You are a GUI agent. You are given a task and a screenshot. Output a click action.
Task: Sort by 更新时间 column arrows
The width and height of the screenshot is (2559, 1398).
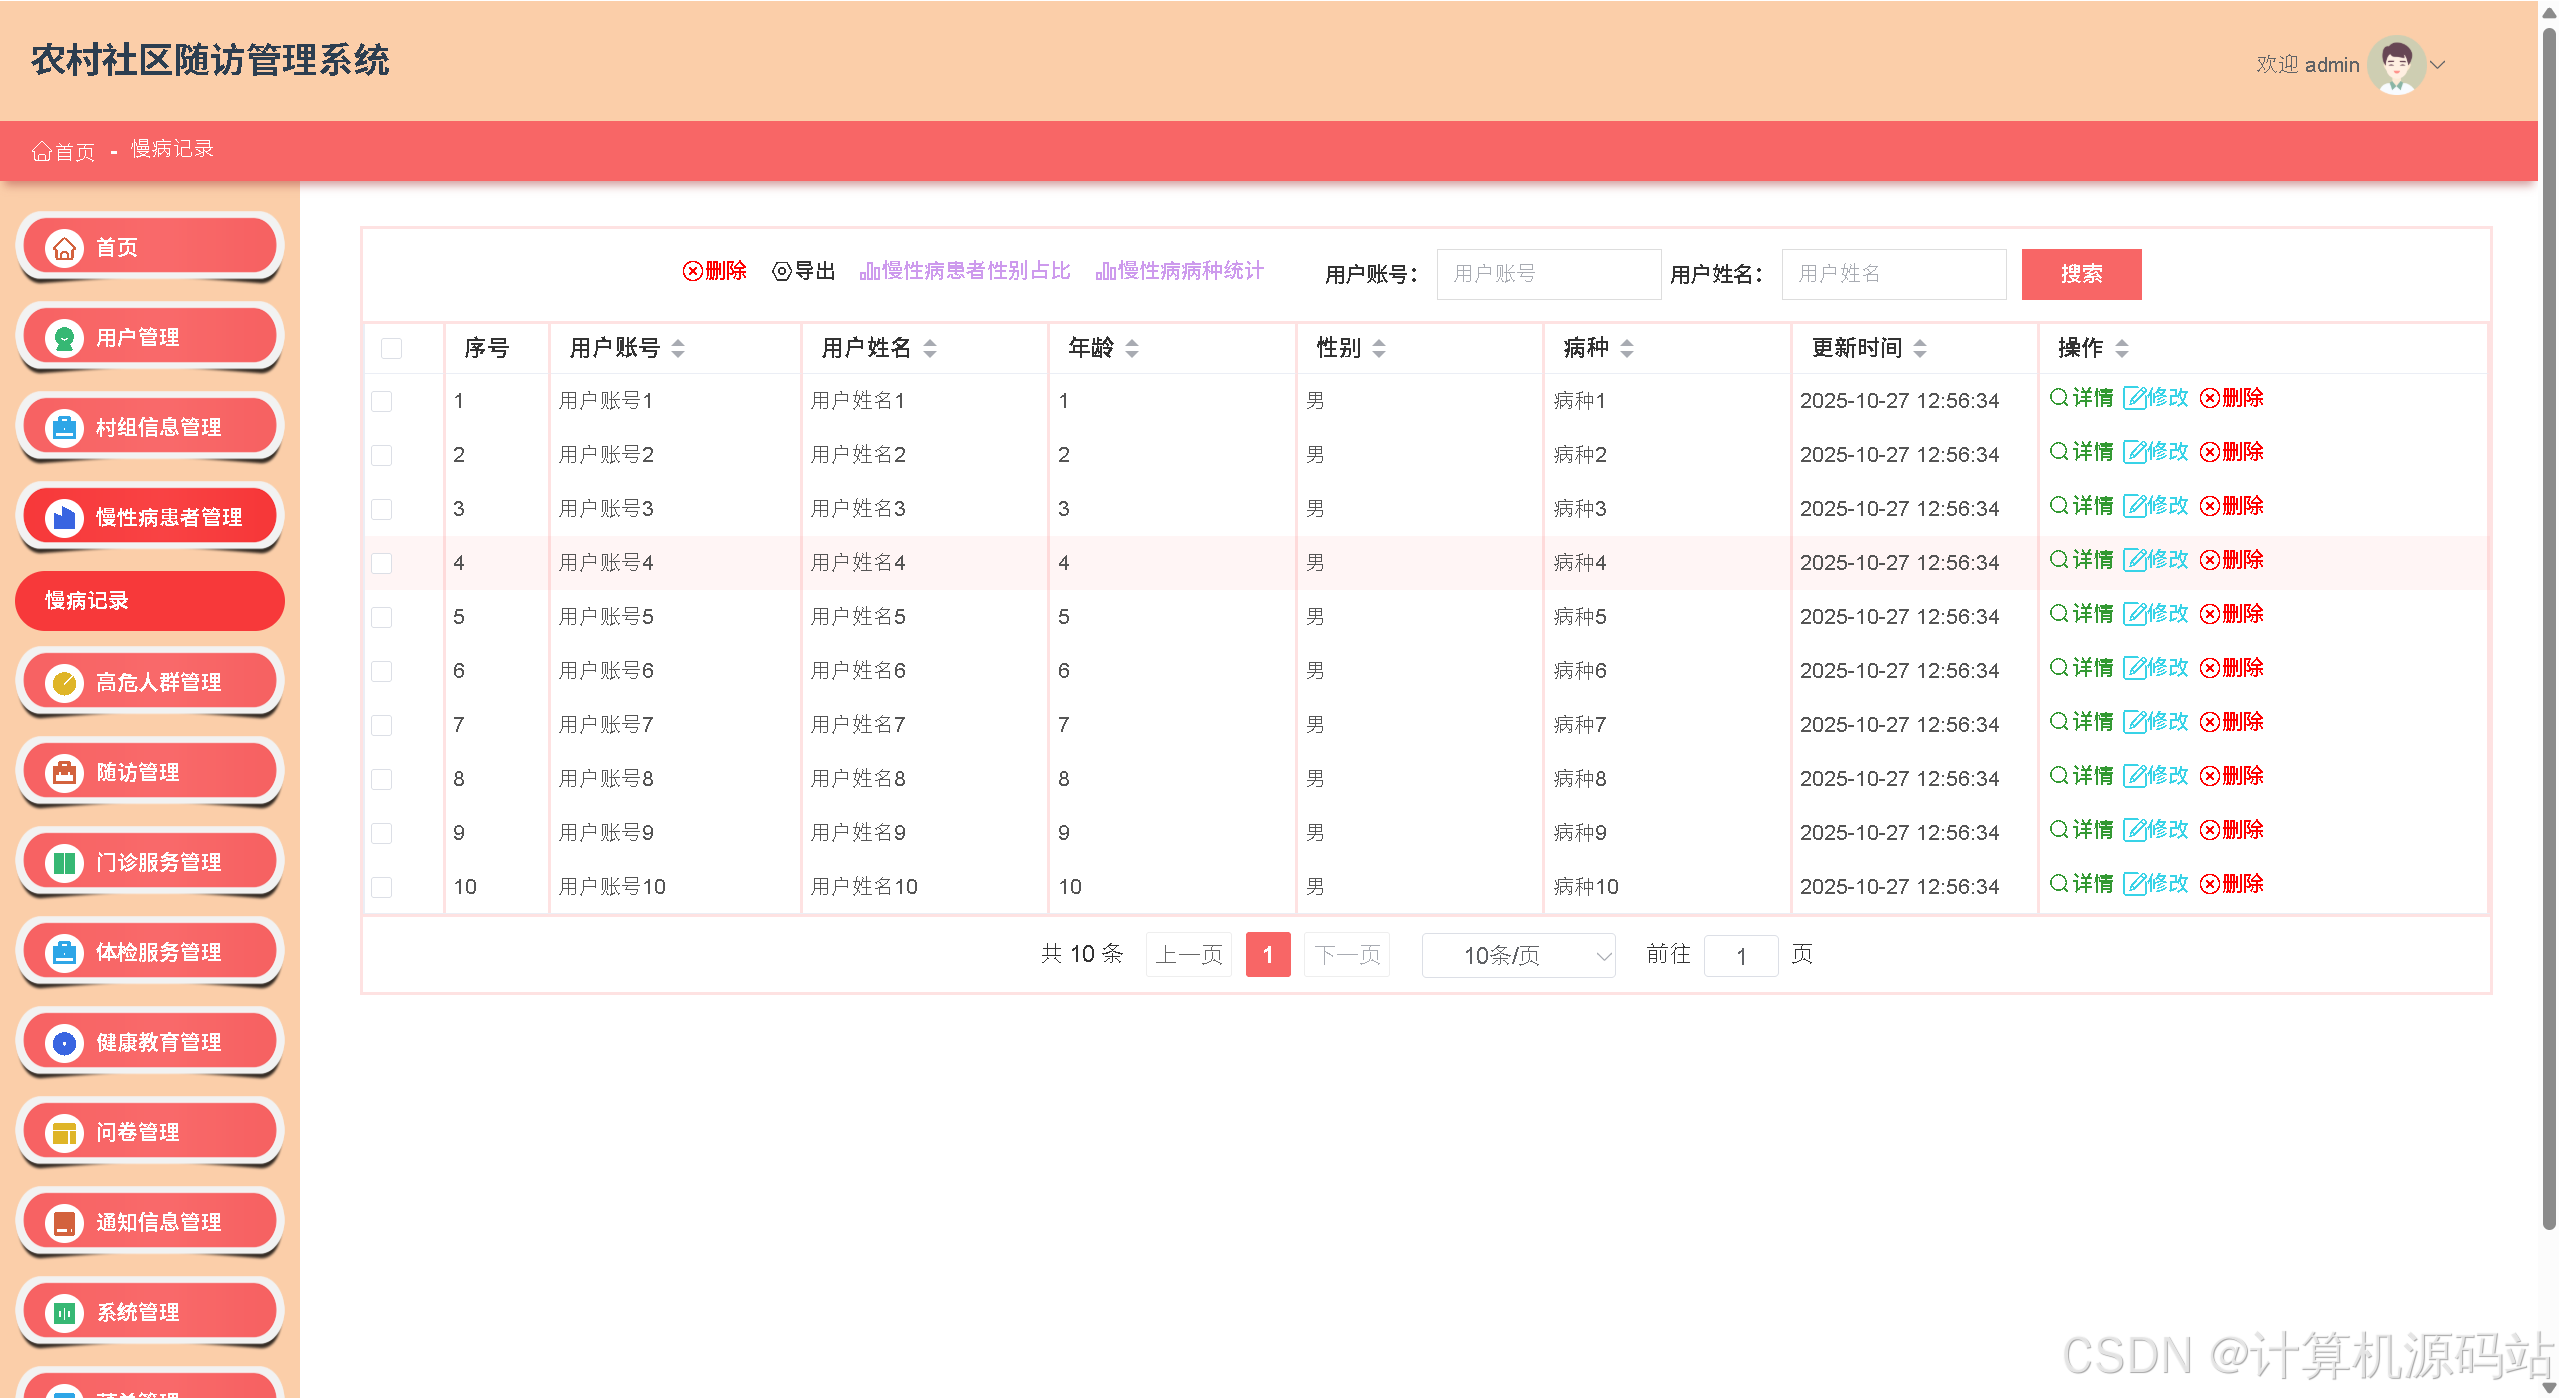pos(1920,348)
